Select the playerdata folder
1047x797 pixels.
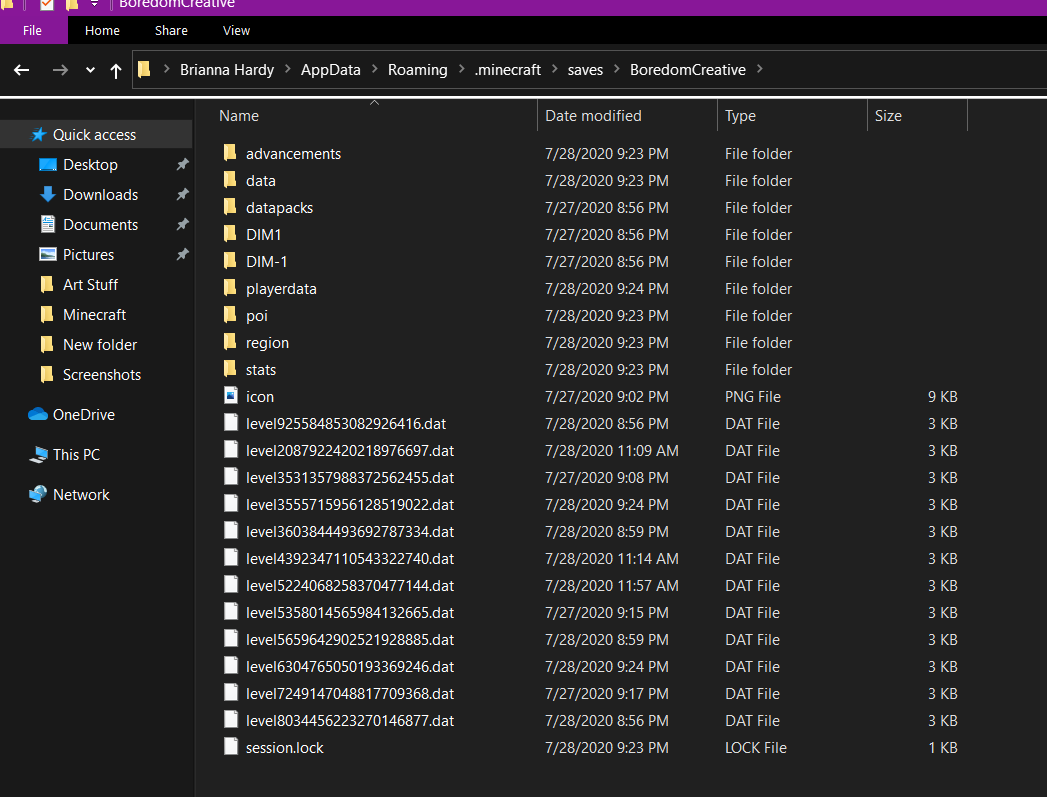pos(280,289)
